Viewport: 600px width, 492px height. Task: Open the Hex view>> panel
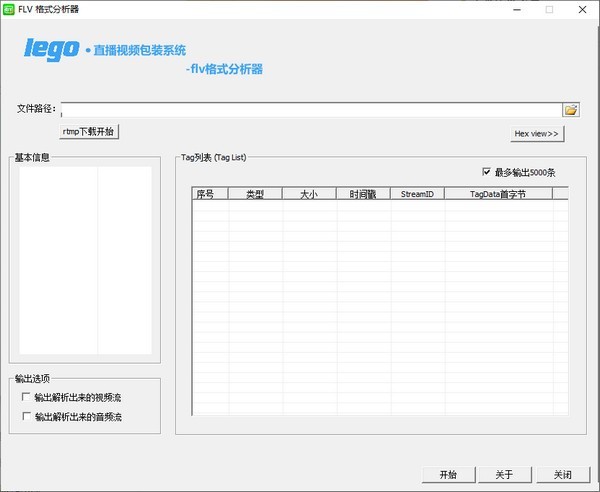pyautogui.click(x=537, y=134)
